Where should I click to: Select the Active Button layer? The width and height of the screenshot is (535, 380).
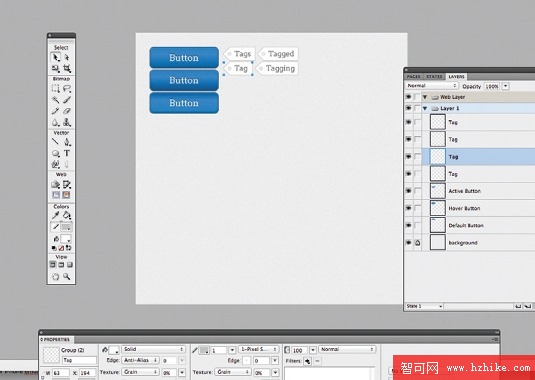[x=478, y=191]
